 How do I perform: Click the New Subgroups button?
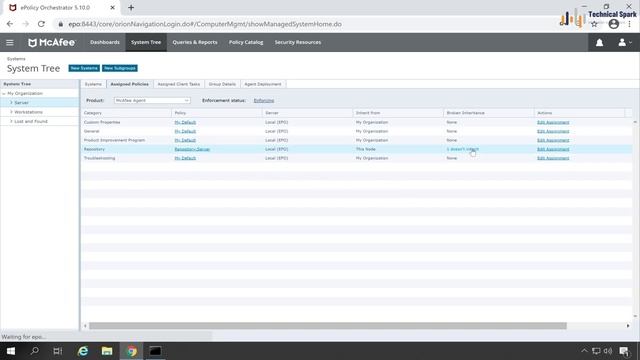120,68
